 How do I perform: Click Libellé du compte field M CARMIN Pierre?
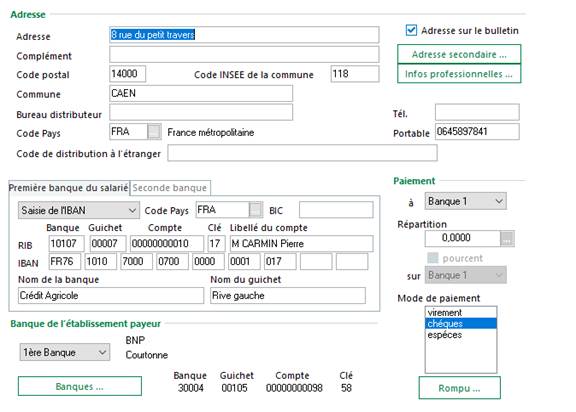pyautogui.click(x=301, y=243)
